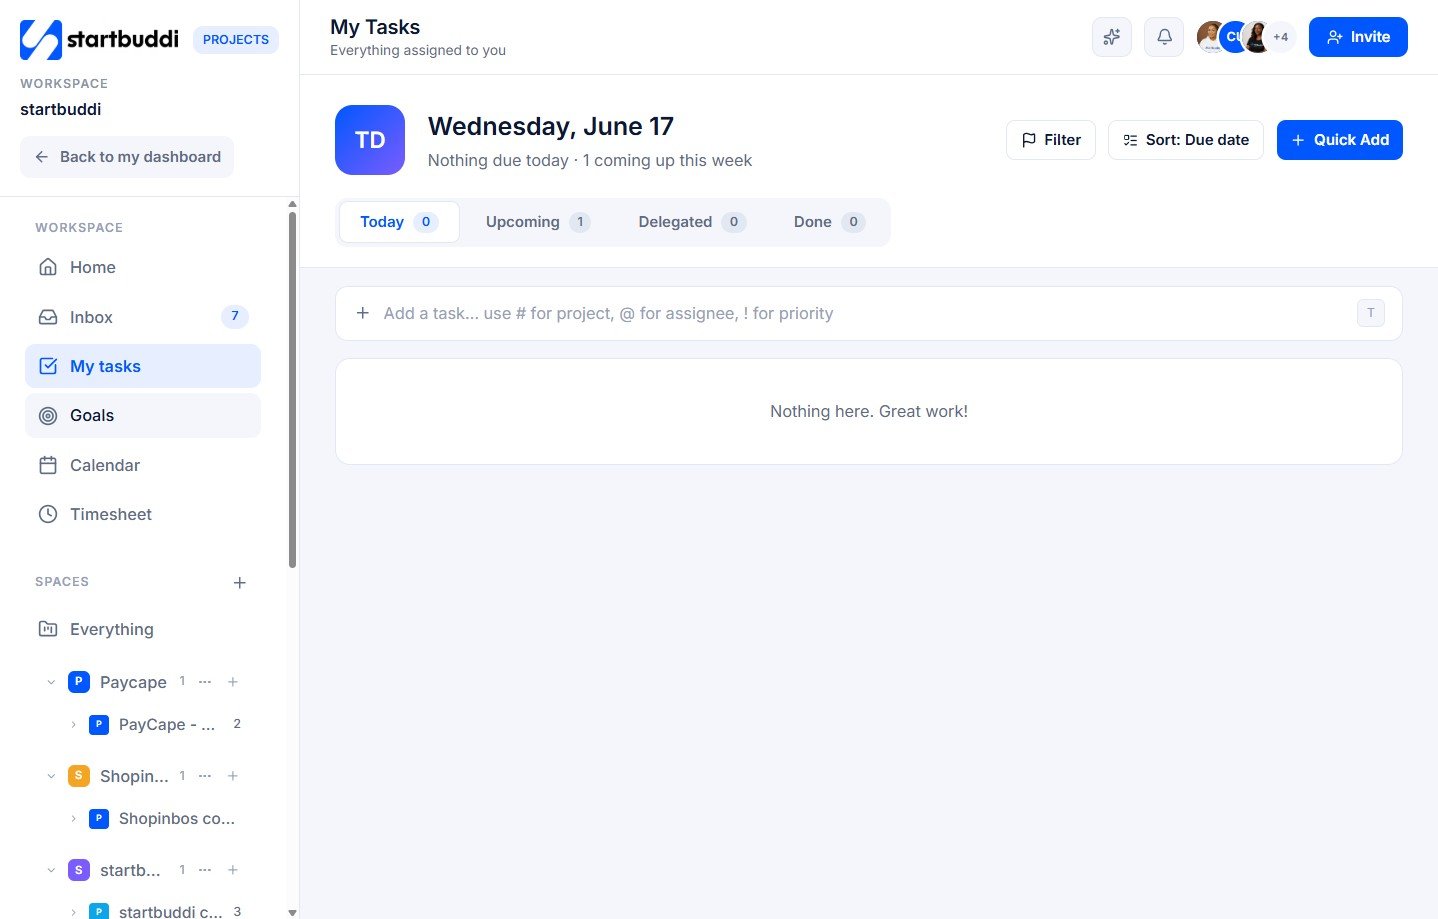This screenshot has width=1438, height=919.
Task: Select the startbuddi c... project row
Action: [x=155, y=910]
